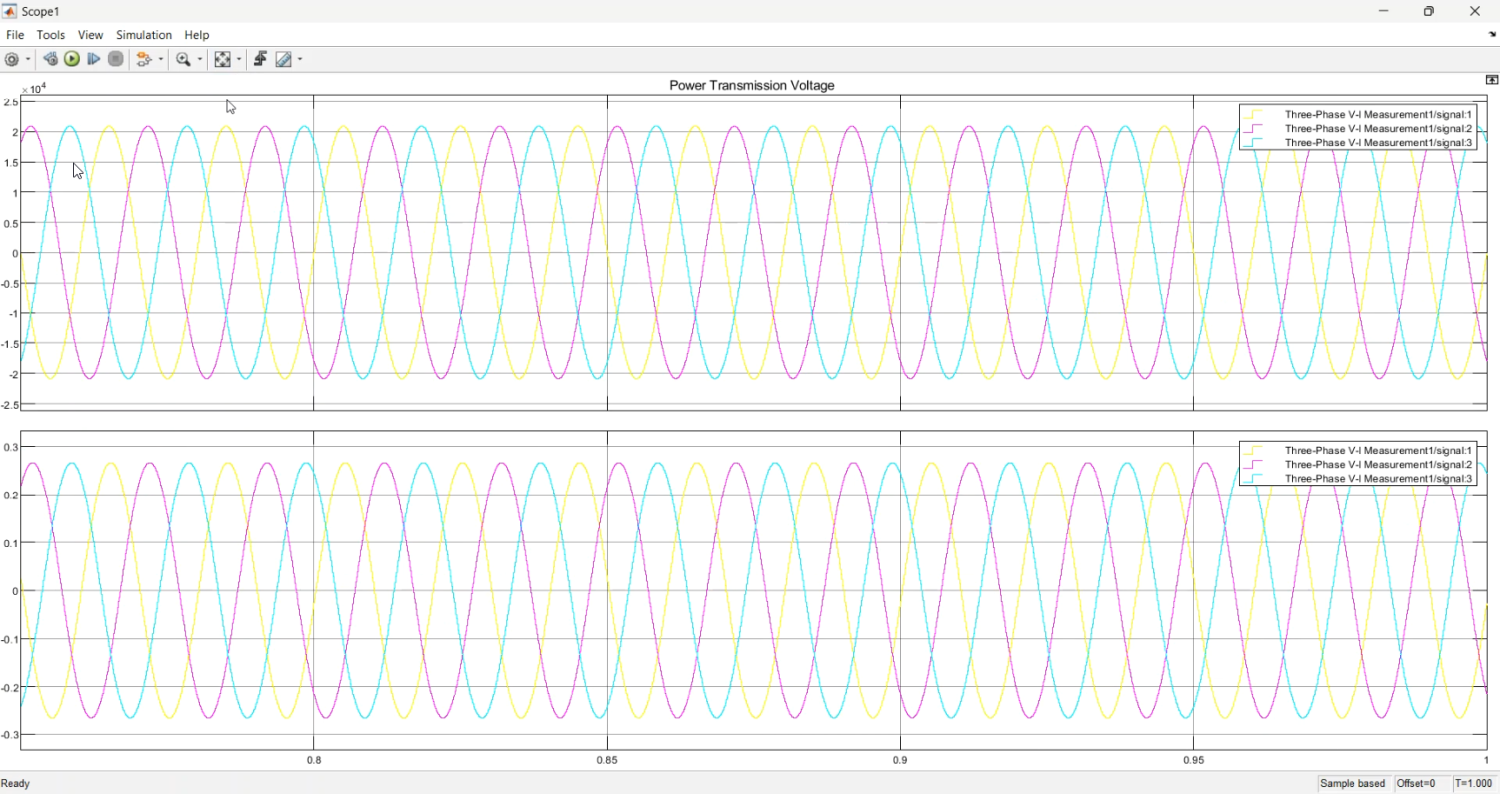Expand the Scale Axes dropdown arrow

[x=240, y=59]
